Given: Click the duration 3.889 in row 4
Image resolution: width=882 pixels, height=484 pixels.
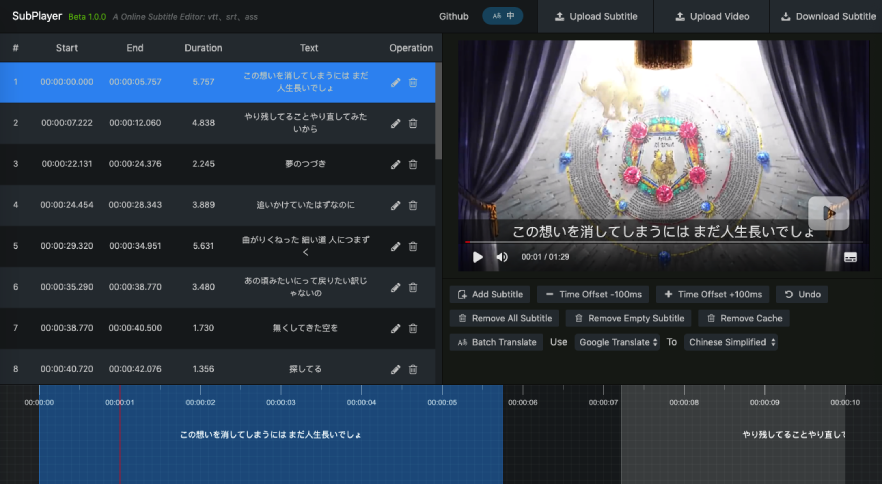Looking at the screenshot, I should (203, 205).
